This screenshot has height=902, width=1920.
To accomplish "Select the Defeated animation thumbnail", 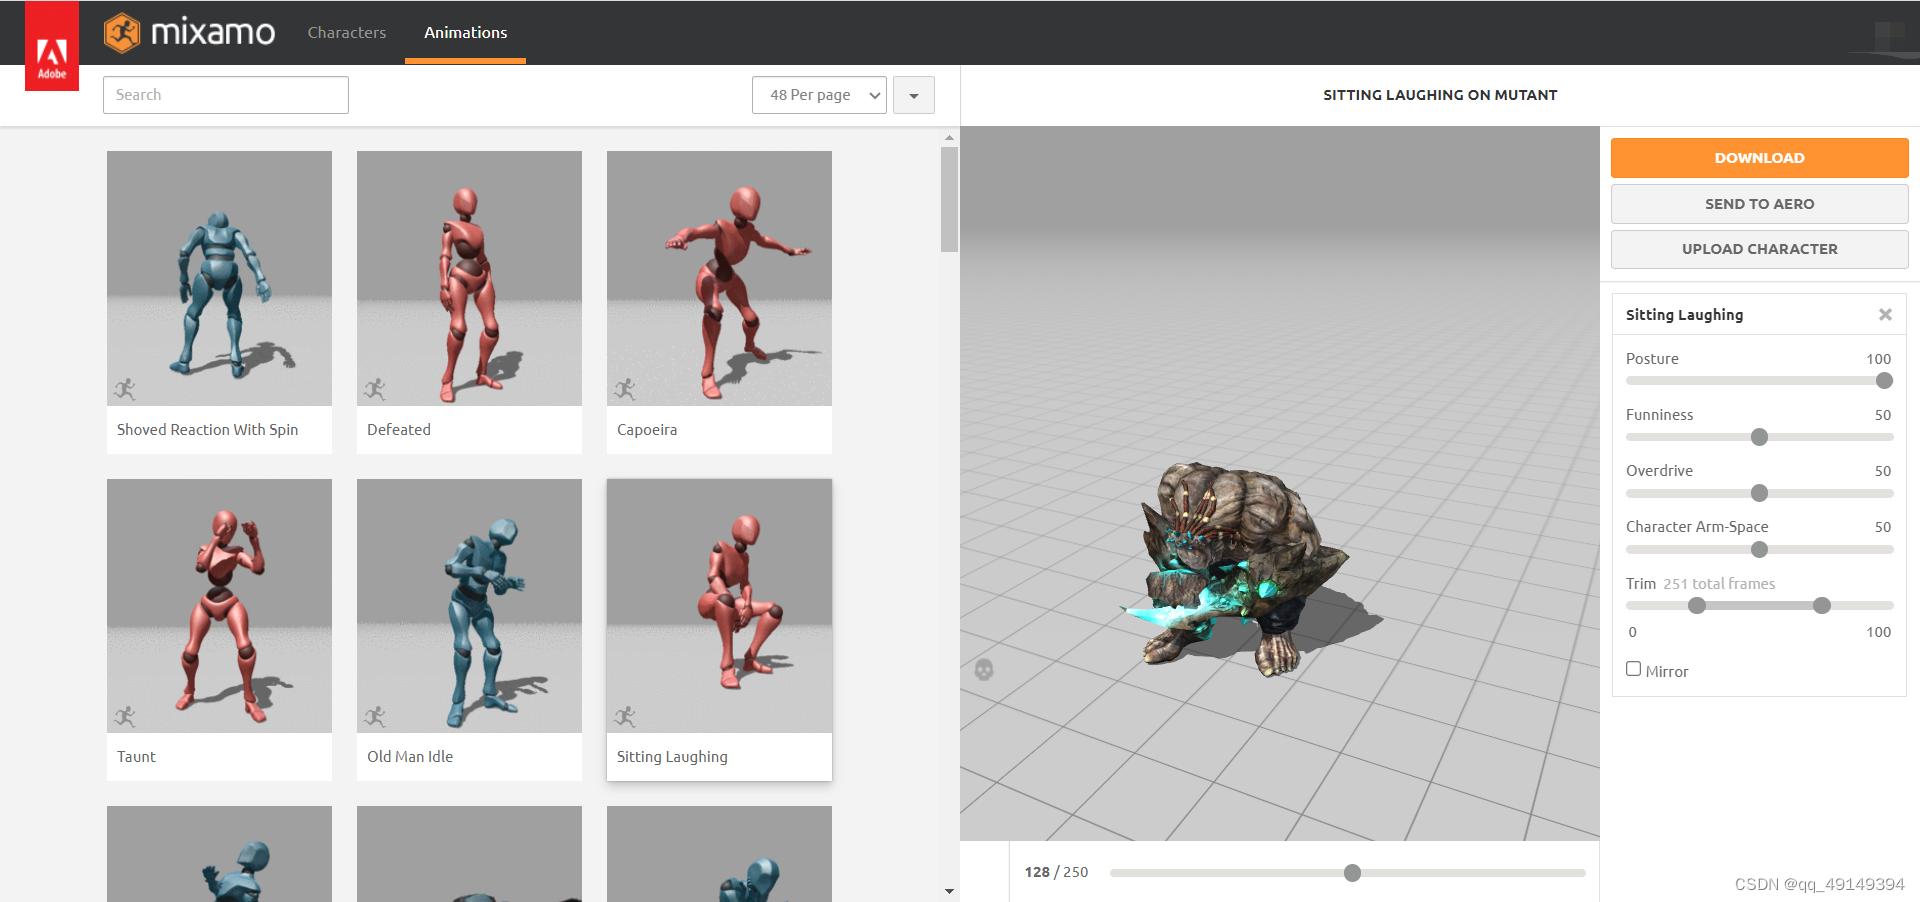I will click(x=469, y=278).
